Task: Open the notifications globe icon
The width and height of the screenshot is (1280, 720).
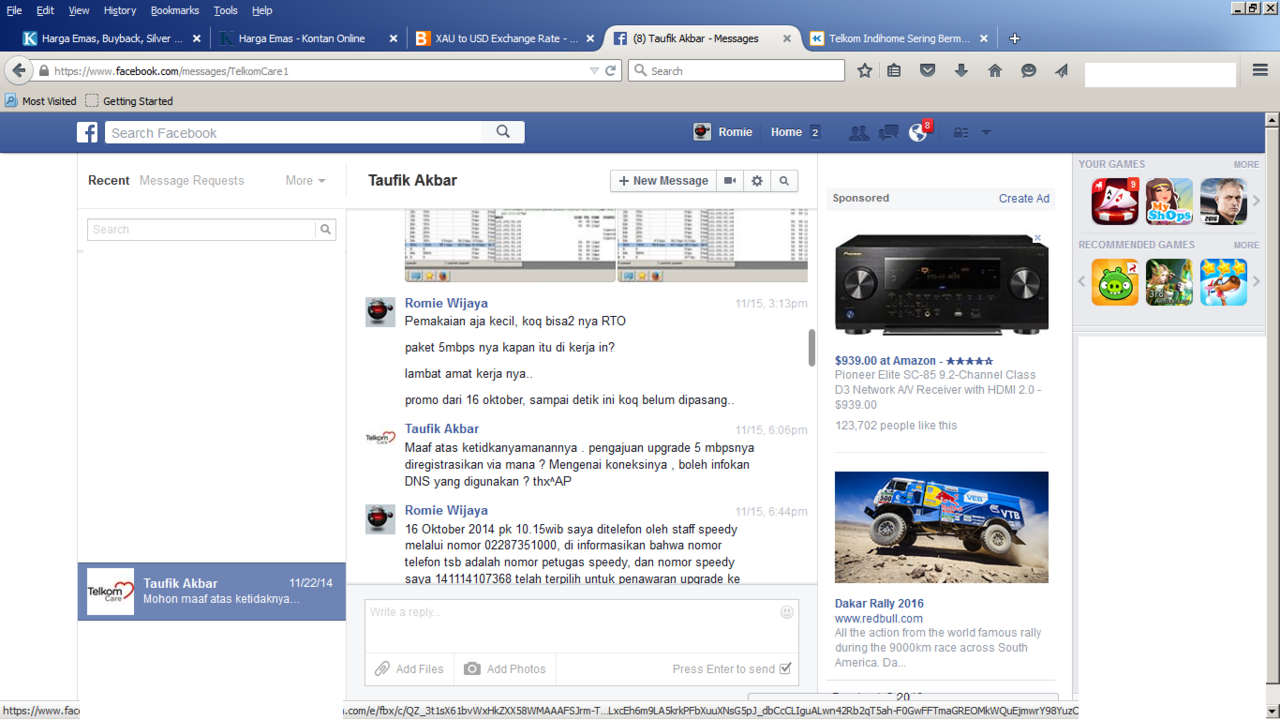Action: point(918,132)
